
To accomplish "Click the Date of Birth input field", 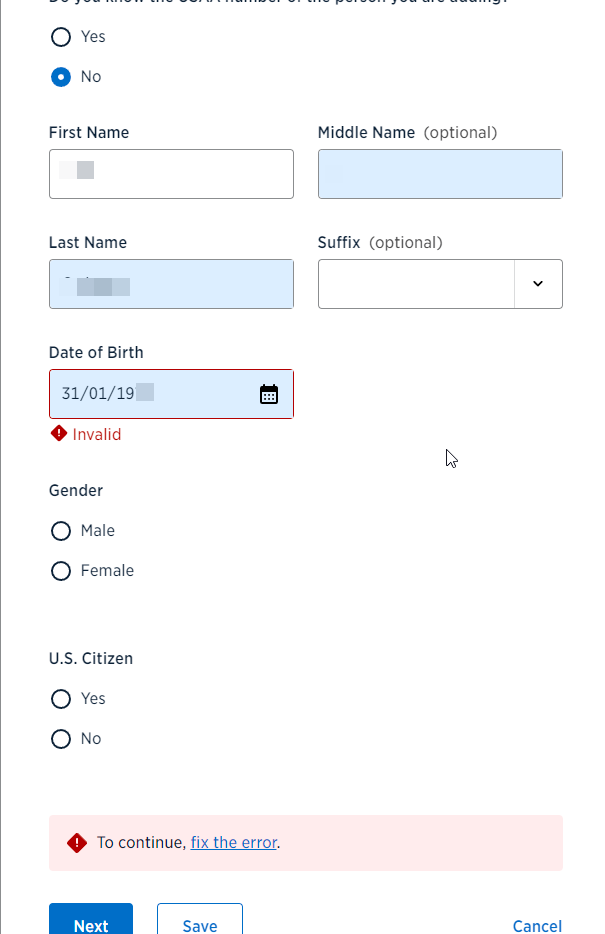I will 150,394.
